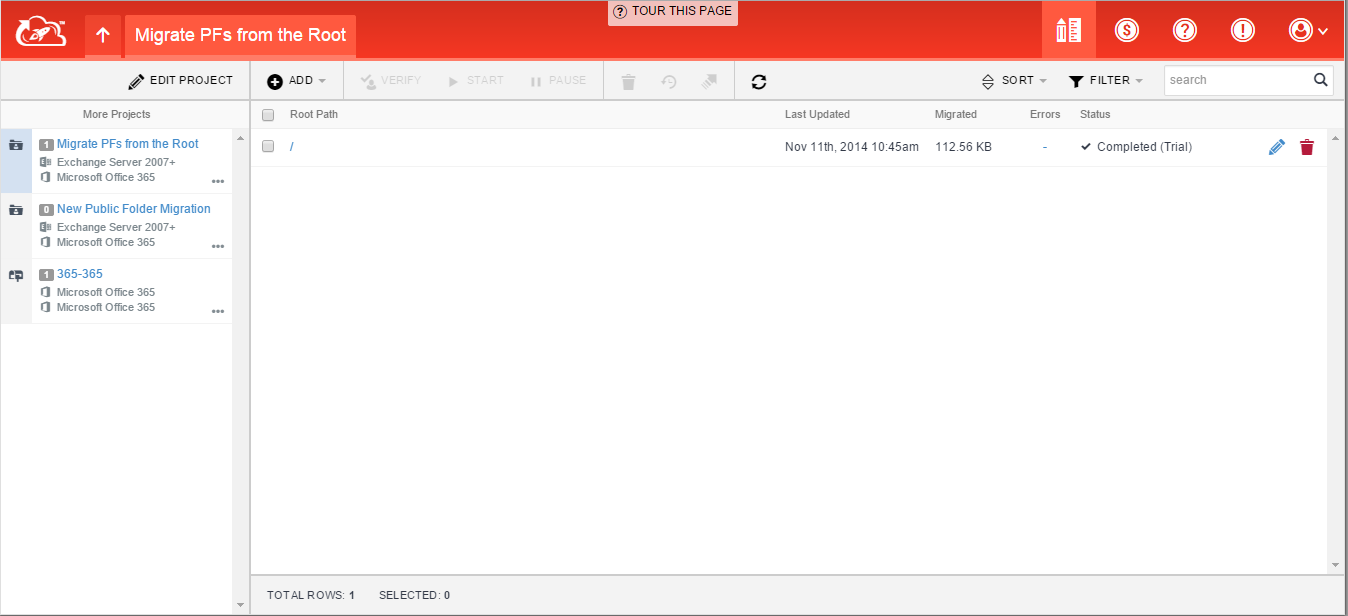This screenshot has width=1348, height=616.
Task: Click the Migrated column header
Action: [x=956, y=115]
